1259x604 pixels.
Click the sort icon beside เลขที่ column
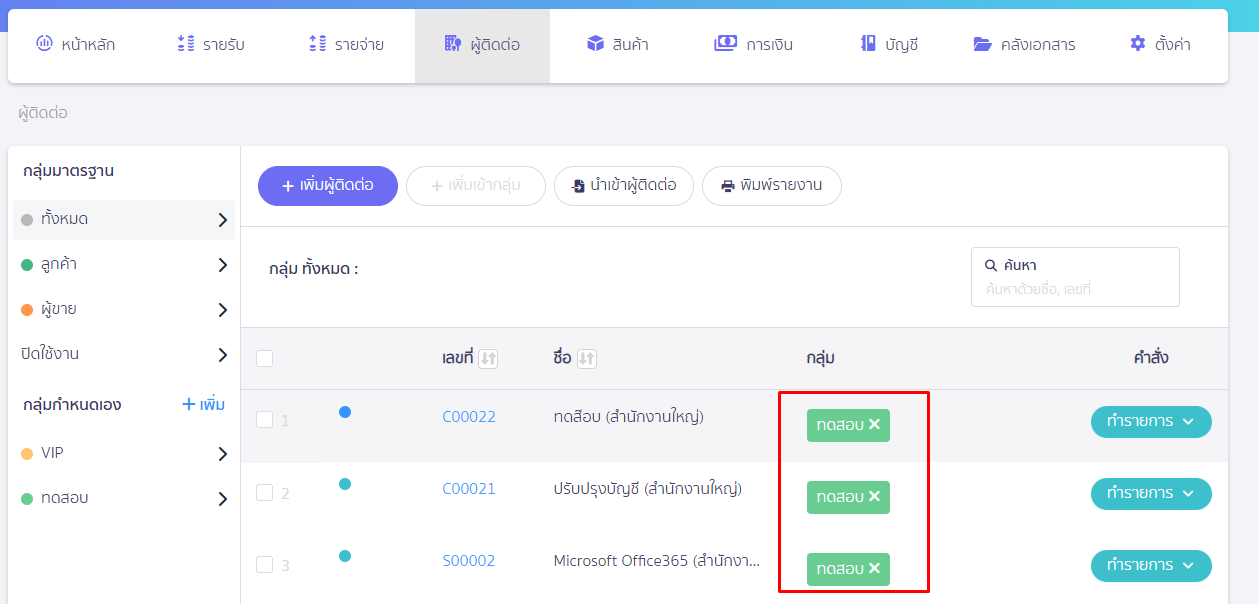click(488, 358)
